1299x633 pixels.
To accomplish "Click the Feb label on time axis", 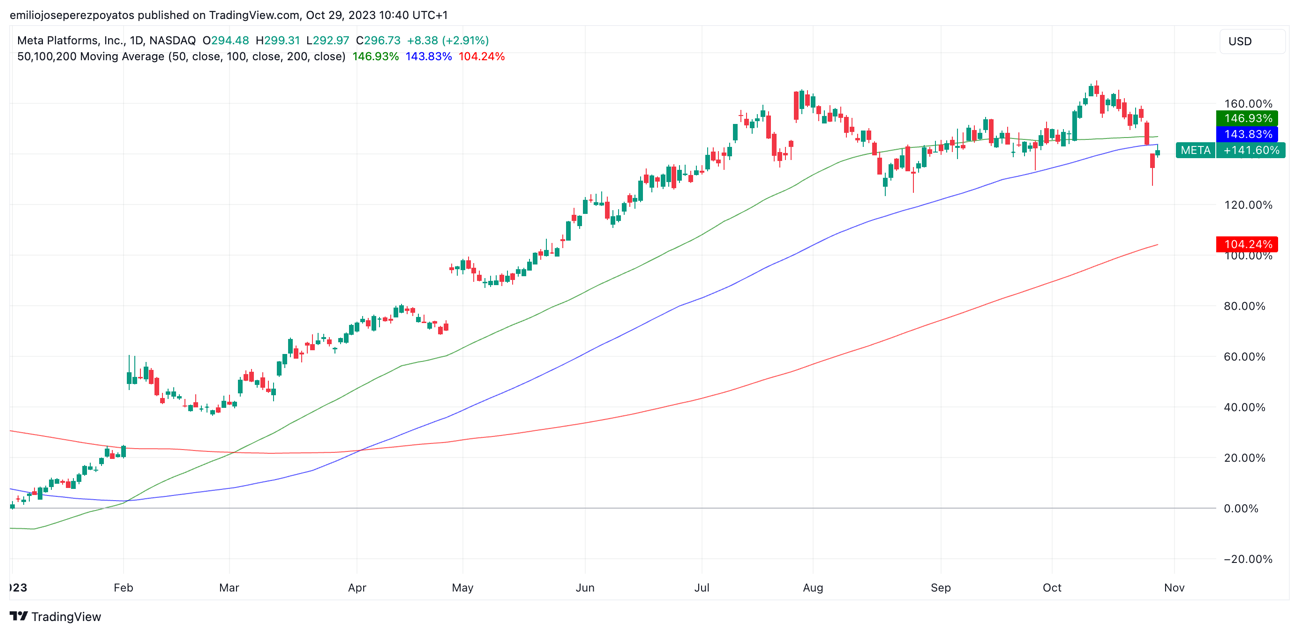I will click(123, 588).
